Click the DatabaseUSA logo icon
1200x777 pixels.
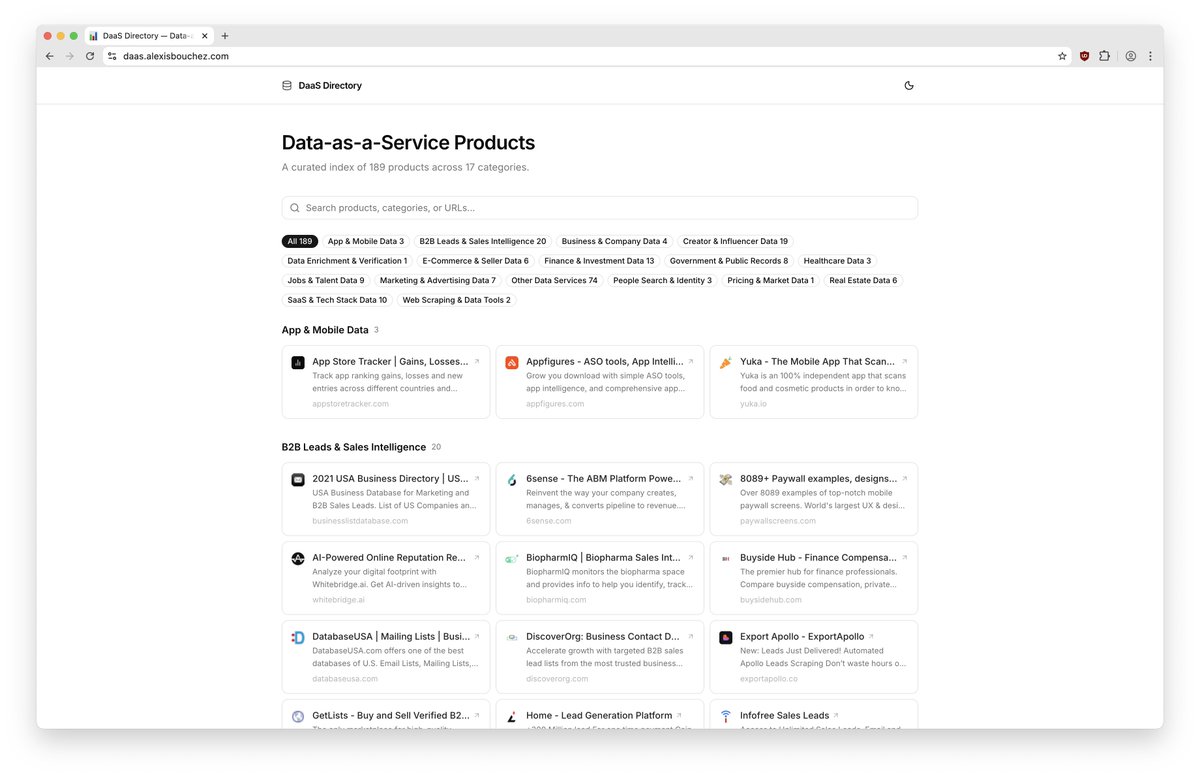point(298,637)
